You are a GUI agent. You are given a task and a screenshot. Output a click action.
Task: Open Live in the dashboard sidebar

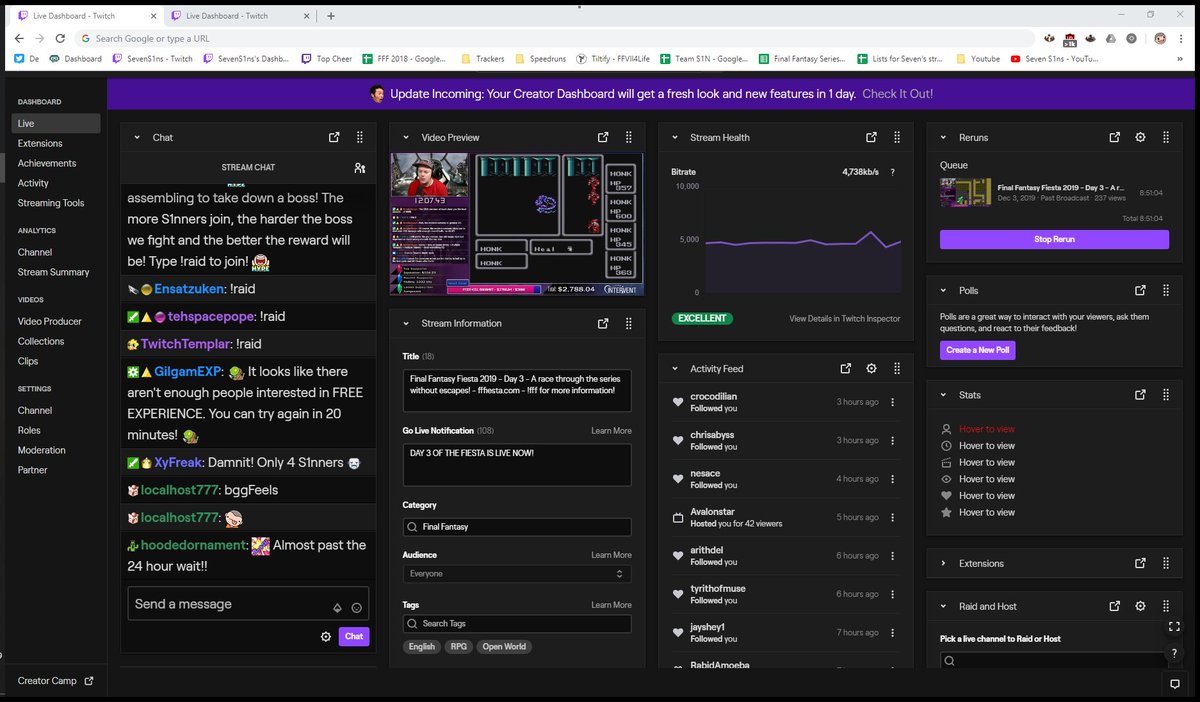[x=56, y=123]
